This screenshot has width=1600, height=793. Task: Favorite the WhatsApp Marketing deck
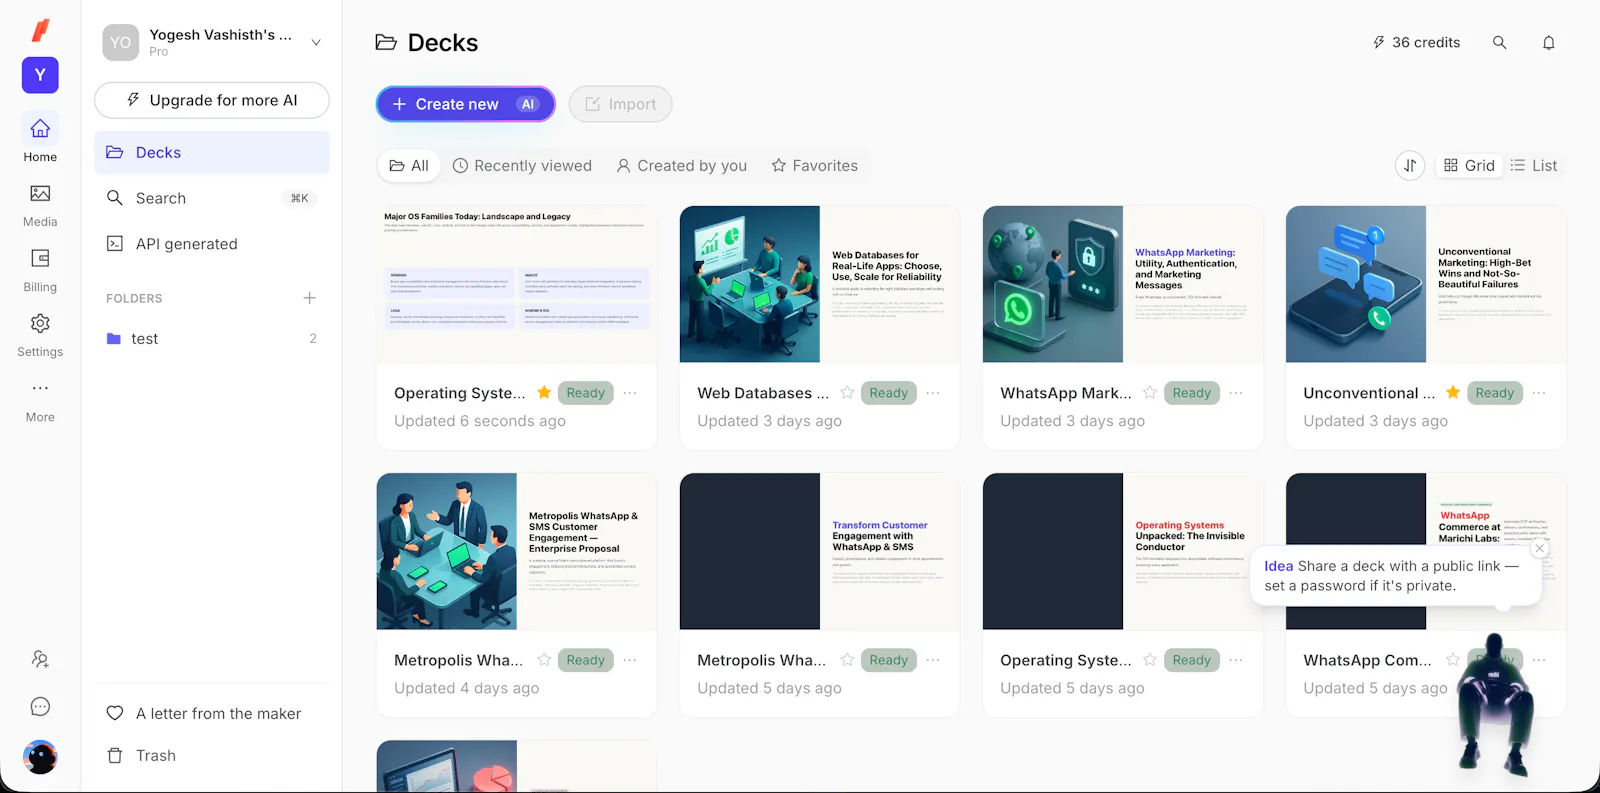(x=1150, y=393)
